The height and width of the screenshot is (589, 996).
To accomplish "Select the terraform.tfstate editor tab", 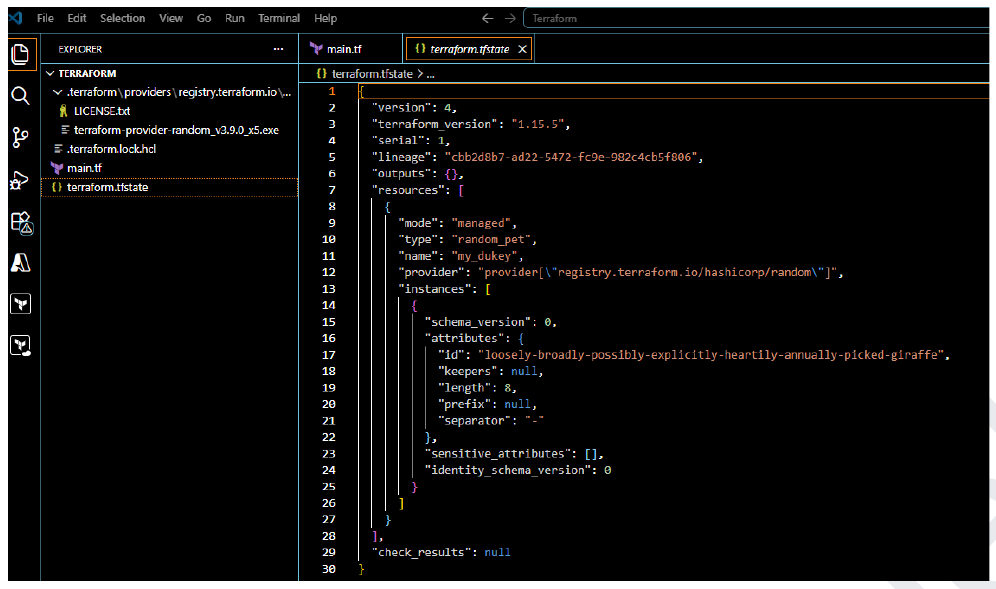I will click(x=469, y=49).
